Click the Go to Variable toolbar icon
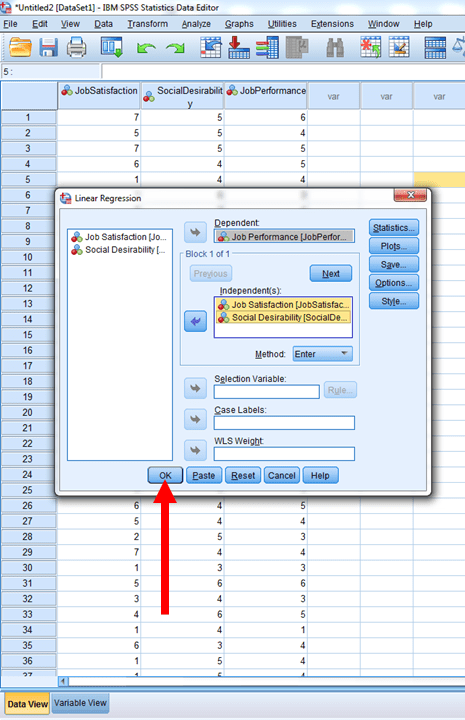465x720 pixels. [x=239, y=47]
